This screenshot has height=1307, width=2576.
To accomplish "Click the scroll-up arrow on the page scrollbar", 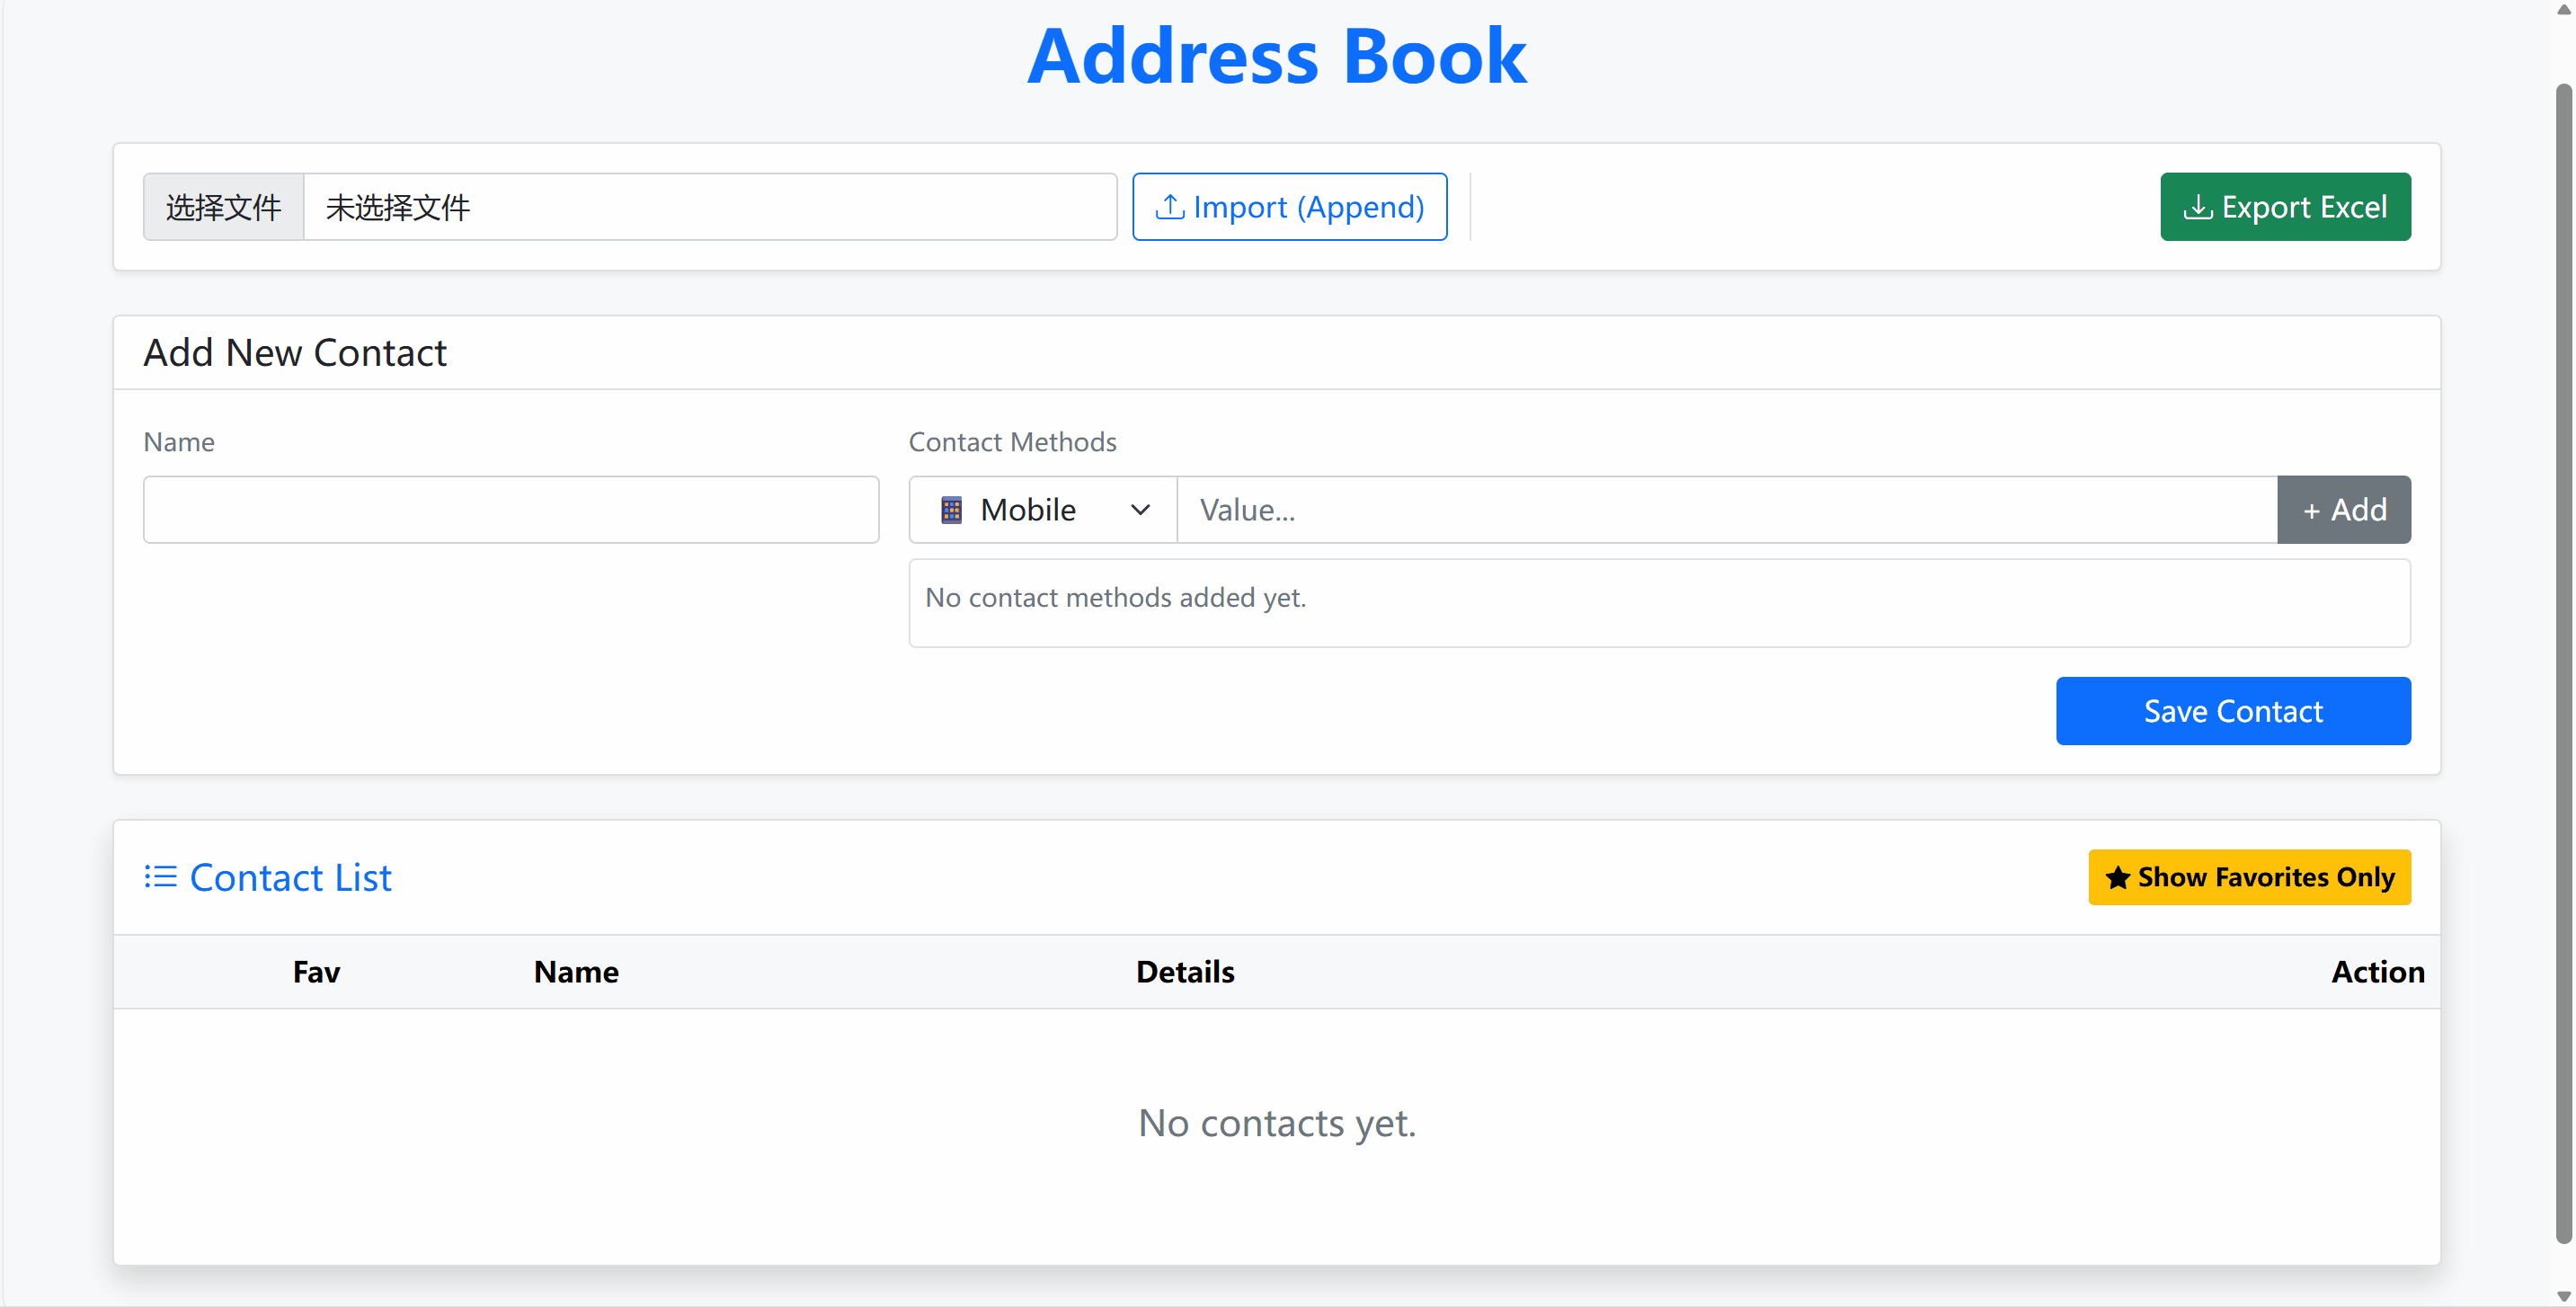I will click(x=2564, y=10).
